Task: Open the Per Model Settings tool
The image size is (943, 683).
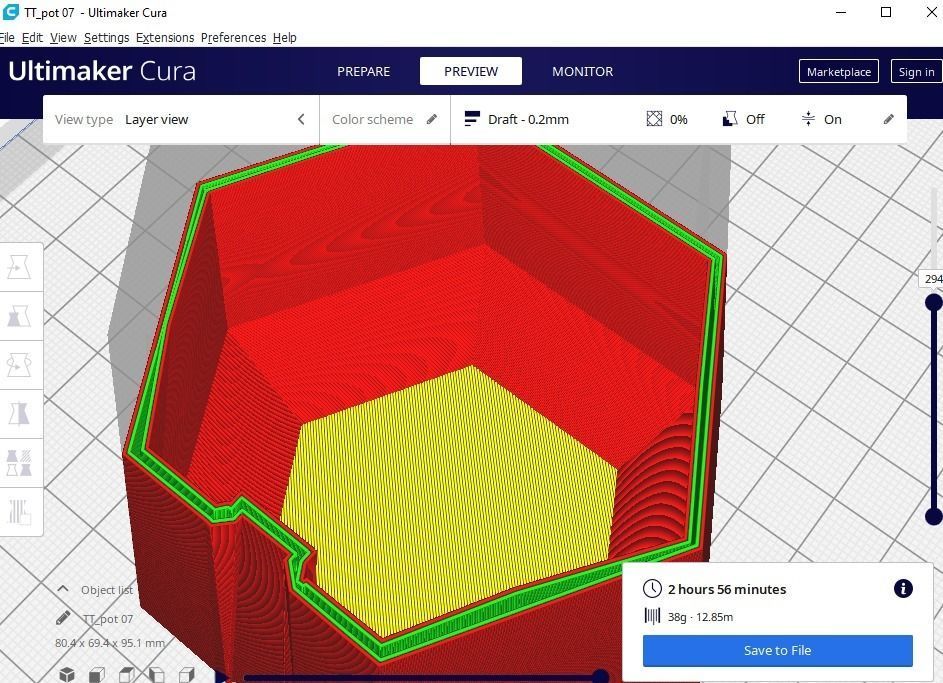Action: [x=19, y=463]
